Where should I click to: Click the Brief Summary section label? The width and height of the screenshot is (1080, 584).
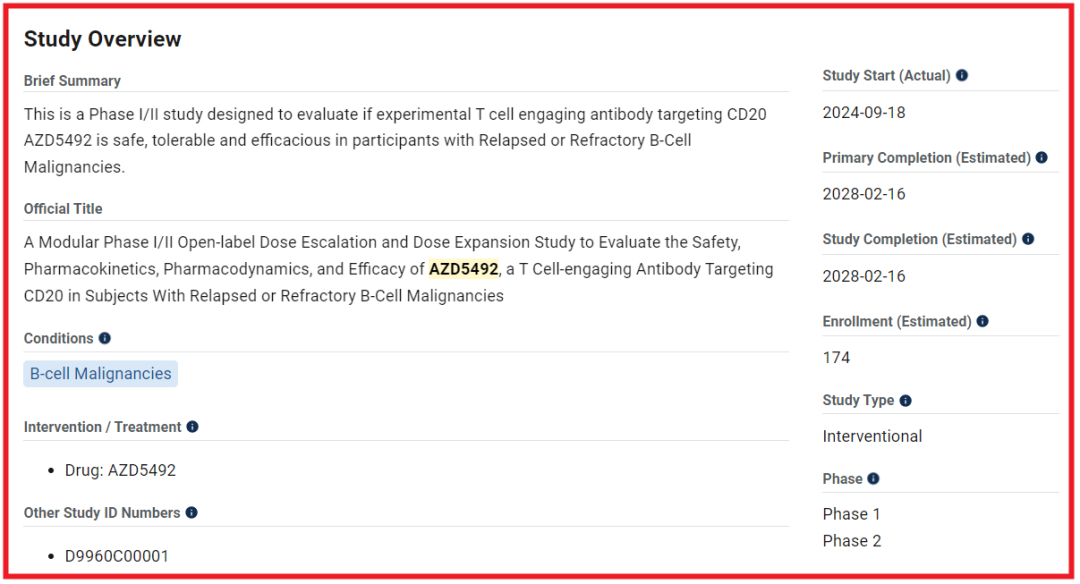72,81
